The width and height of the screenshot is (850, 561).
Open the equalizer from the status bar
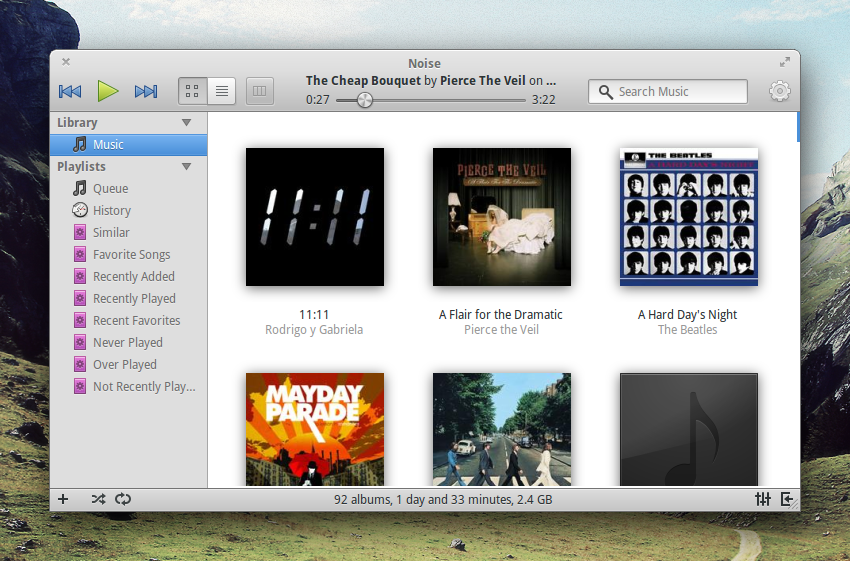pyautogui.click(x=763, y=499)
